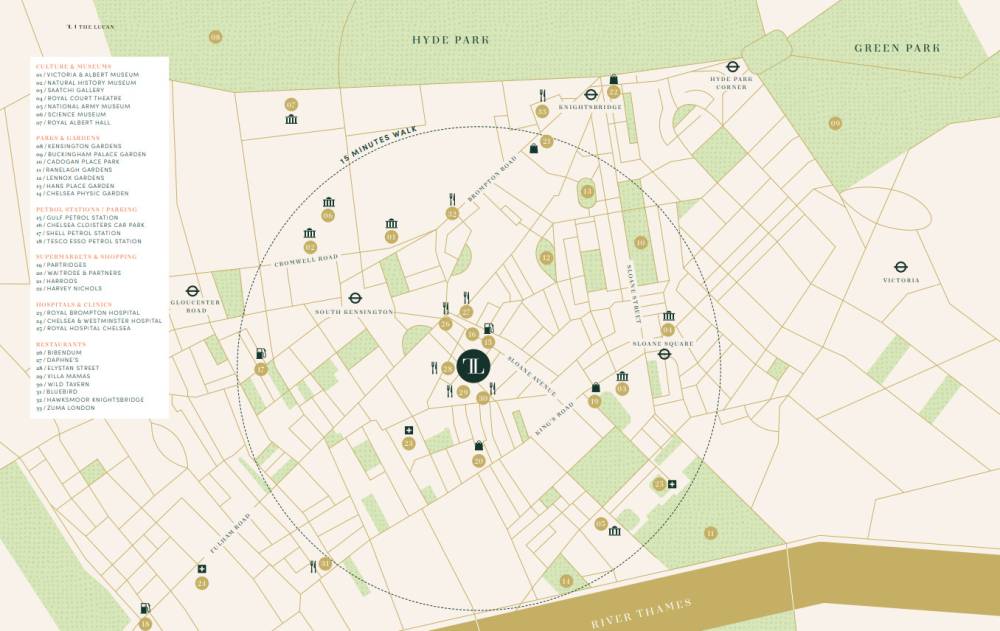This screenshot has width=1000, height=631.
Task: Select the Zuma restaurant icon above marker 33
Action: tap(543, 96)
